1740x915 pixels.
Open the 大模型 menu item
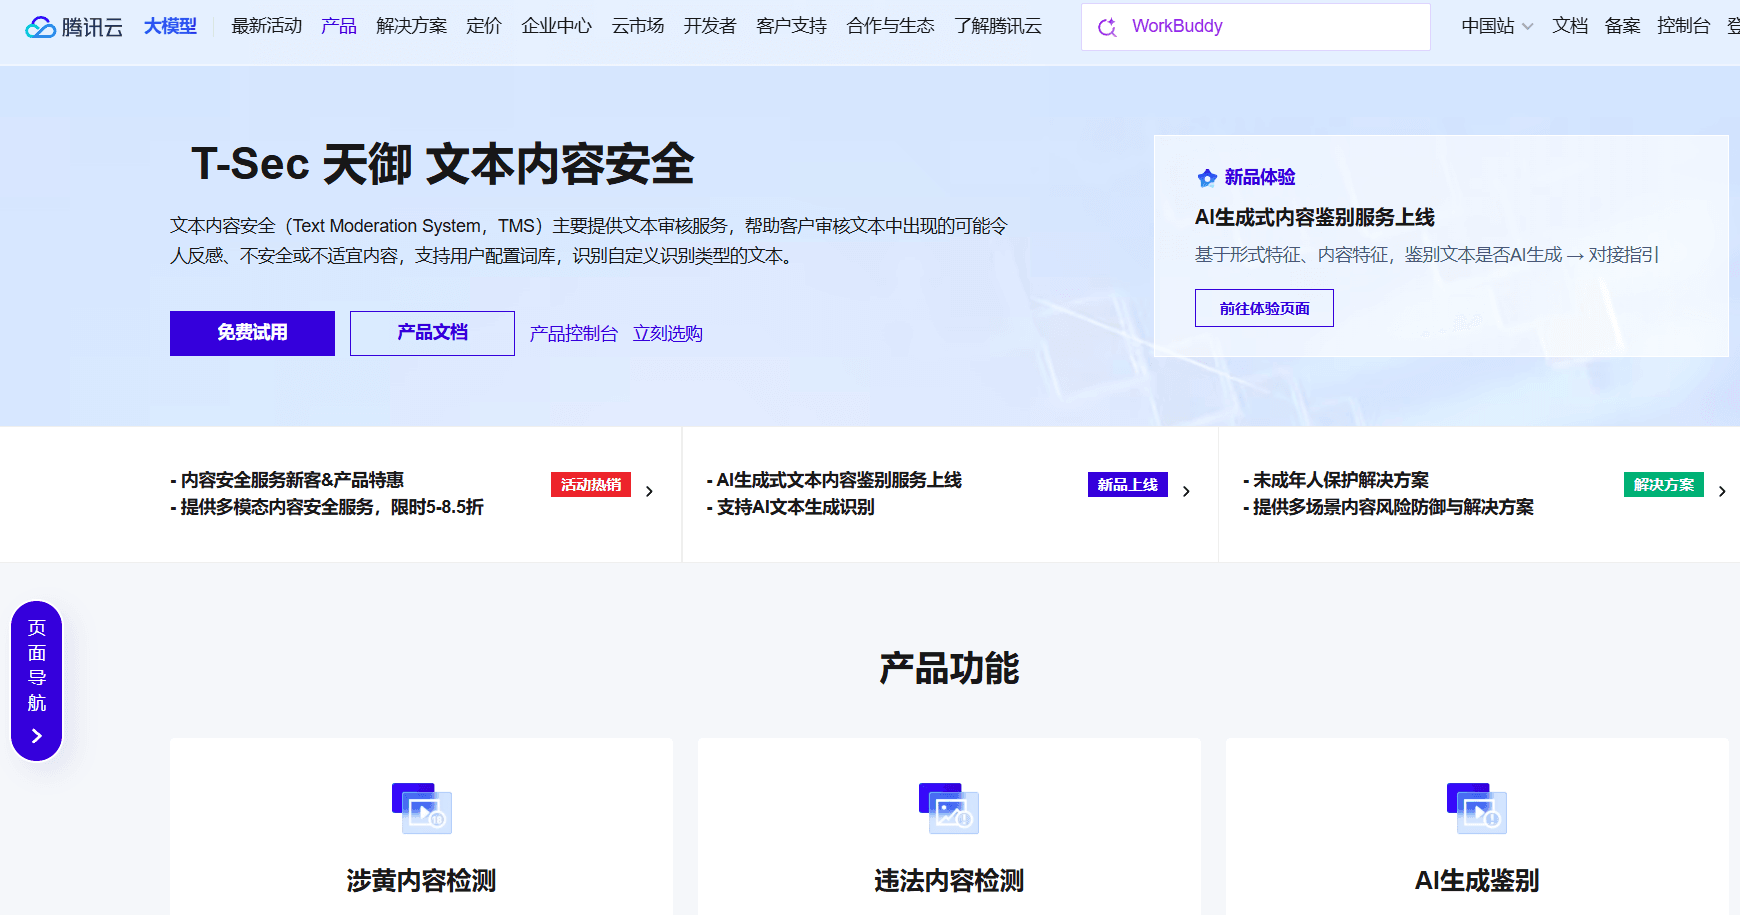(170, 26)
